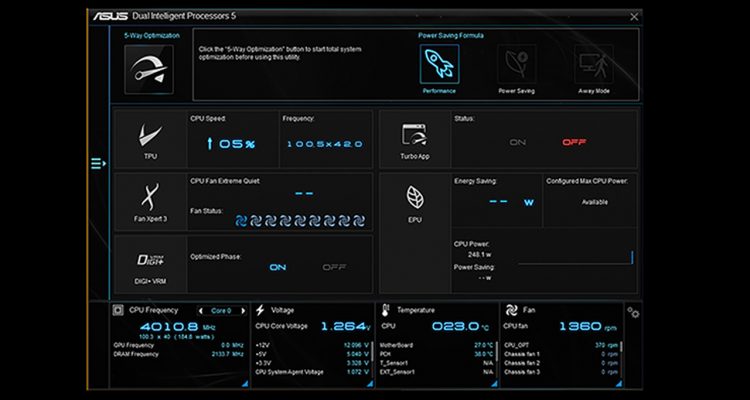This screenshot has height=400, width=750.
Task: Select the Chassis fan 2 row
Action: (561, 363)
